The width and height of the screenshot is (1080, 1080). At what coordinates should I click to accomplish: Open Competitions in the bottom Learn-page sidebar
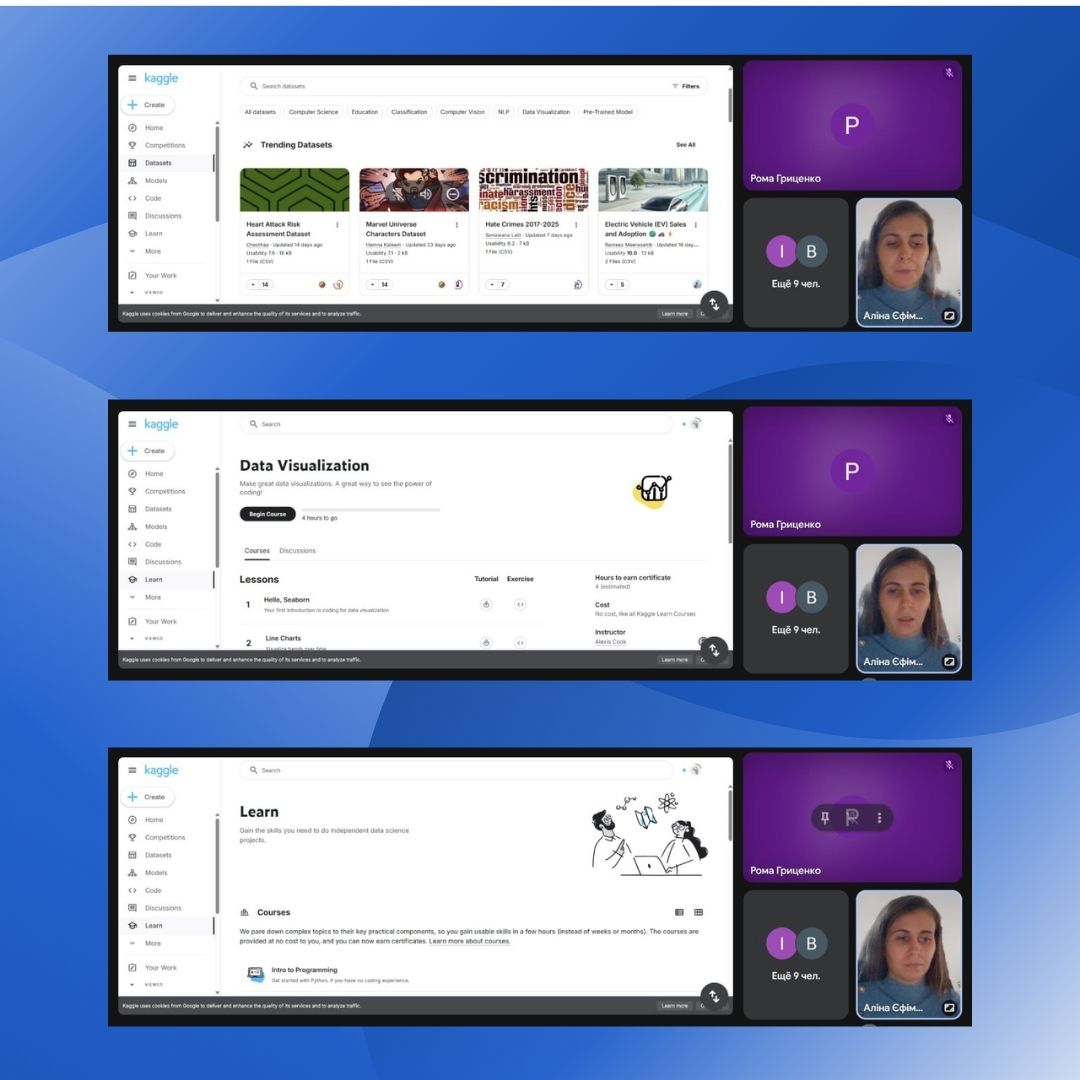point(165,838)
